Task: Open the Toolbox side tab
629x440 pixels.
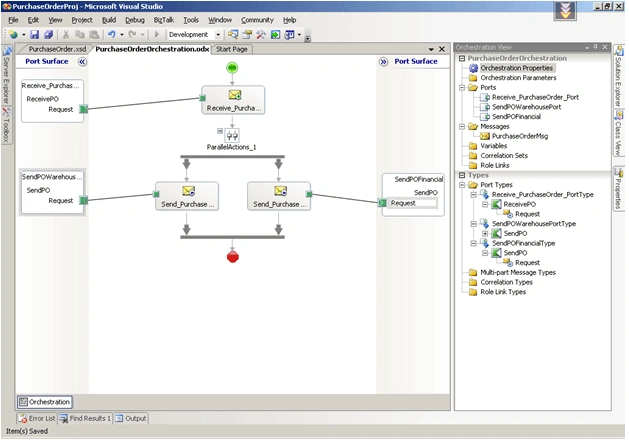Action: click(x=6, y=125)
